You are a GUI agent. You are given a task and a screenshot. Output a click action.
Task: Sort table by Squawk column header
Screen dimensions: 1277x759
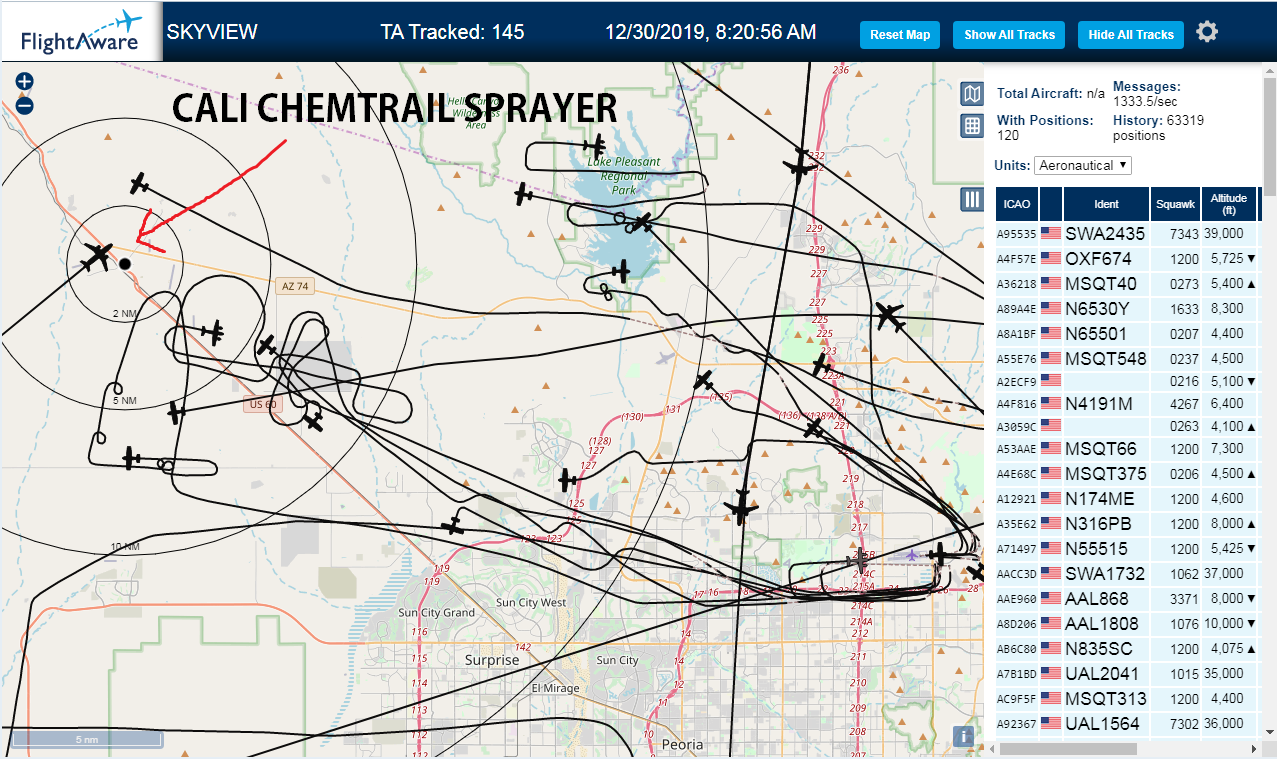pos(1175,204)
